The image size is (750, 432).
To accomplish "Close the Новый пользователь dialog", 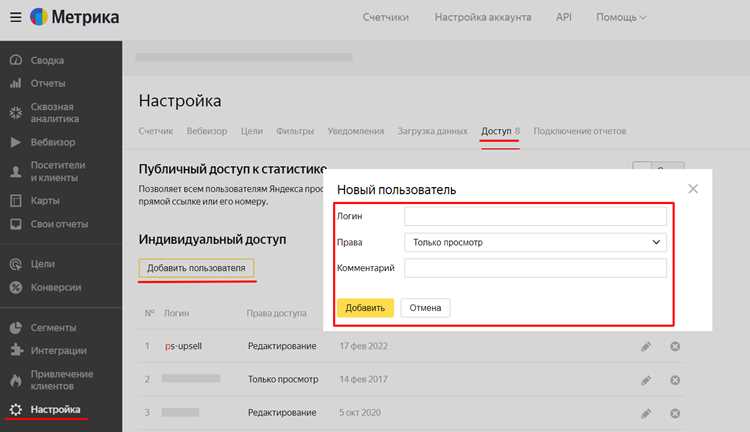I will pyautogui.click(x=693, y=189).
